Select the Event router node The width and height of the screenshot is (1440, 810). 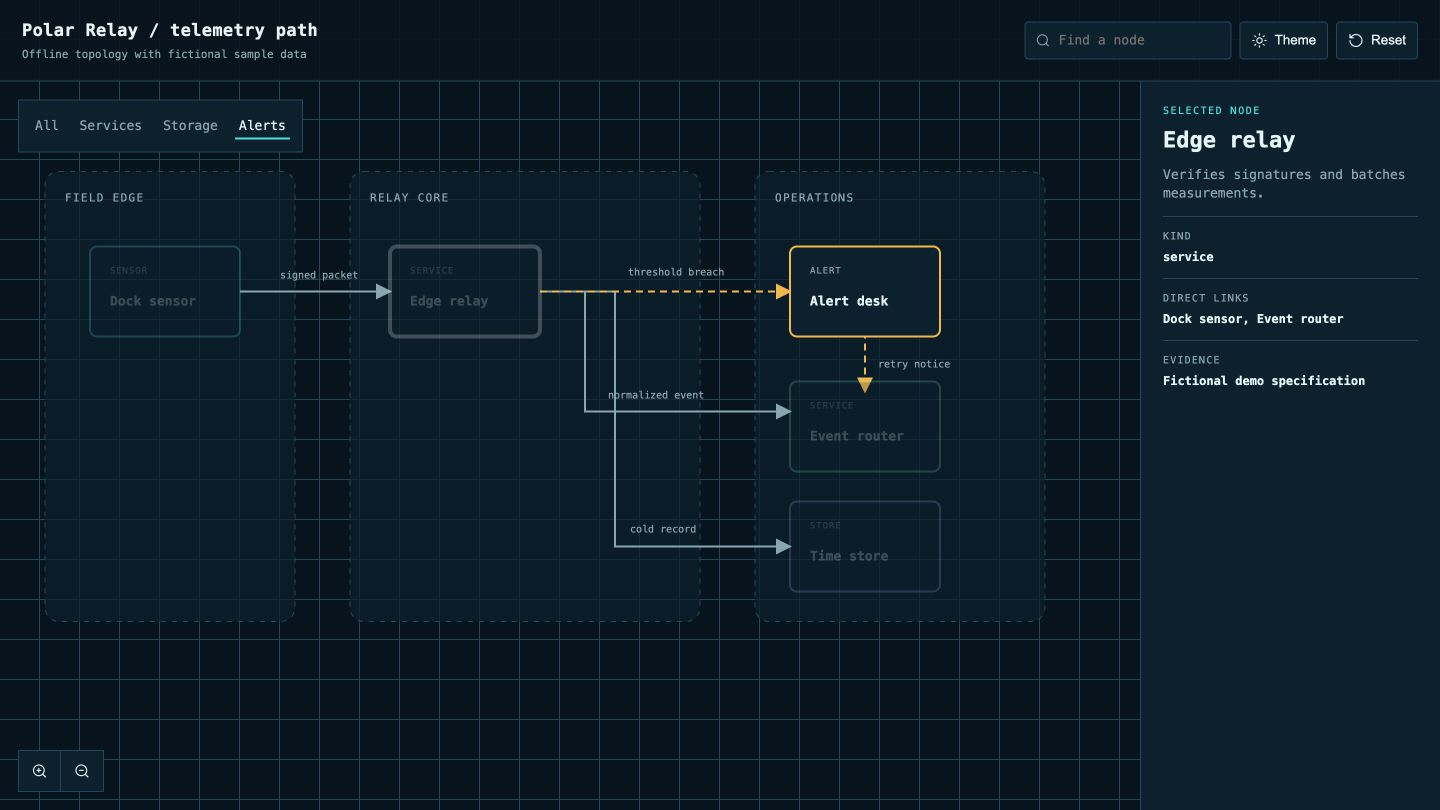pos(865,426)
